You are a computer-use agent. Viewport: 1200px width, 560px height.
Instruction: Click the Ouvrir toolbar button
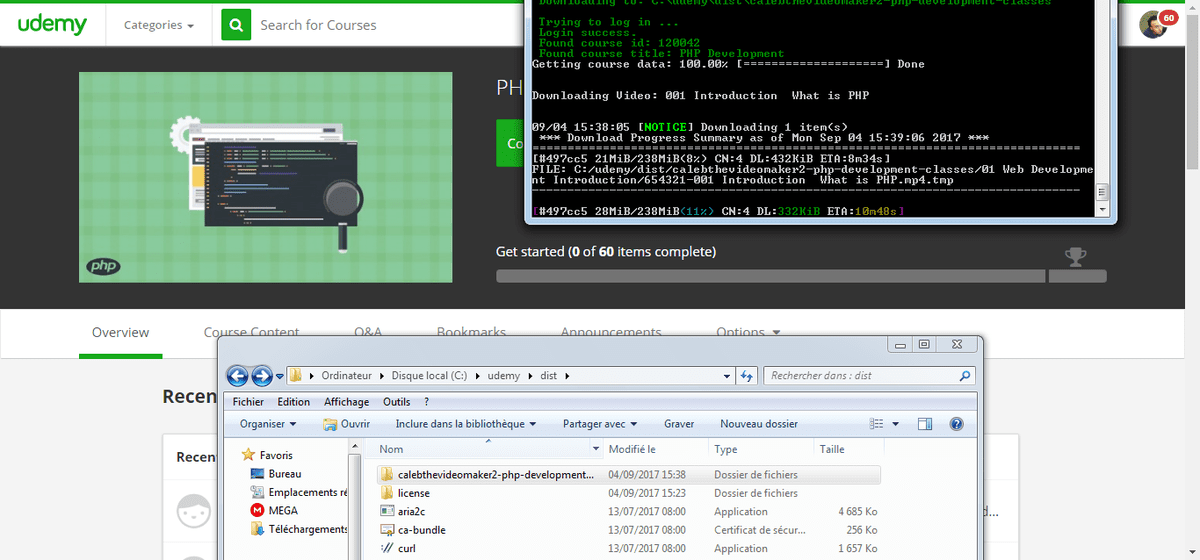(x=347, y=424)
